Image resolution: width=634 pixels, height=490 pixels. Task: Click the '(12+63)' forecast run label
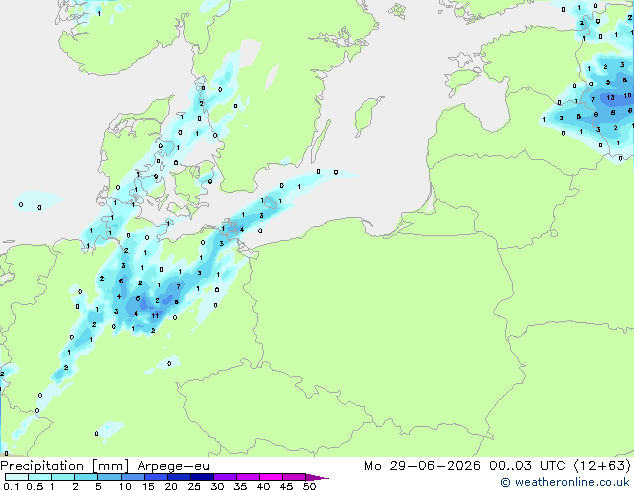(x=602, y=466)
